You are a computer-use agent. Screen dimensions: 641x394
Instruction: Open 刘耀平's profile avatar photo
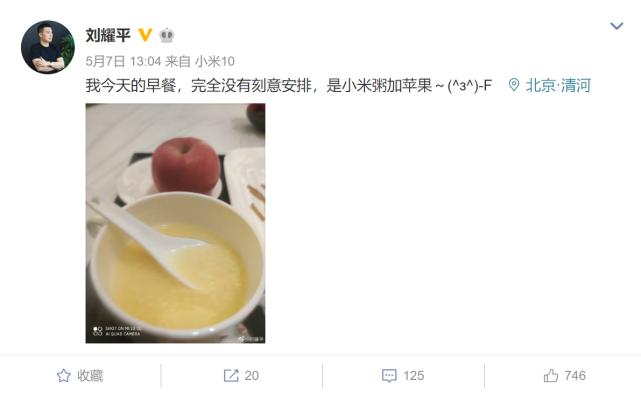48,47
